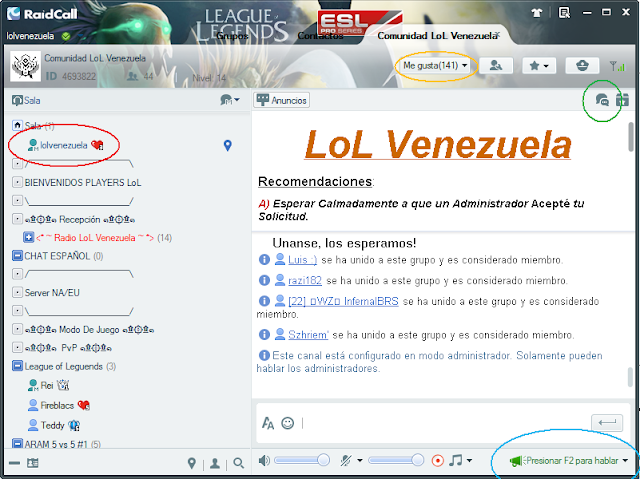The width and height of the screenshot is (640, 479).
Task: Click the search magnifier in bottom toolbar
Action: (238, 463)
